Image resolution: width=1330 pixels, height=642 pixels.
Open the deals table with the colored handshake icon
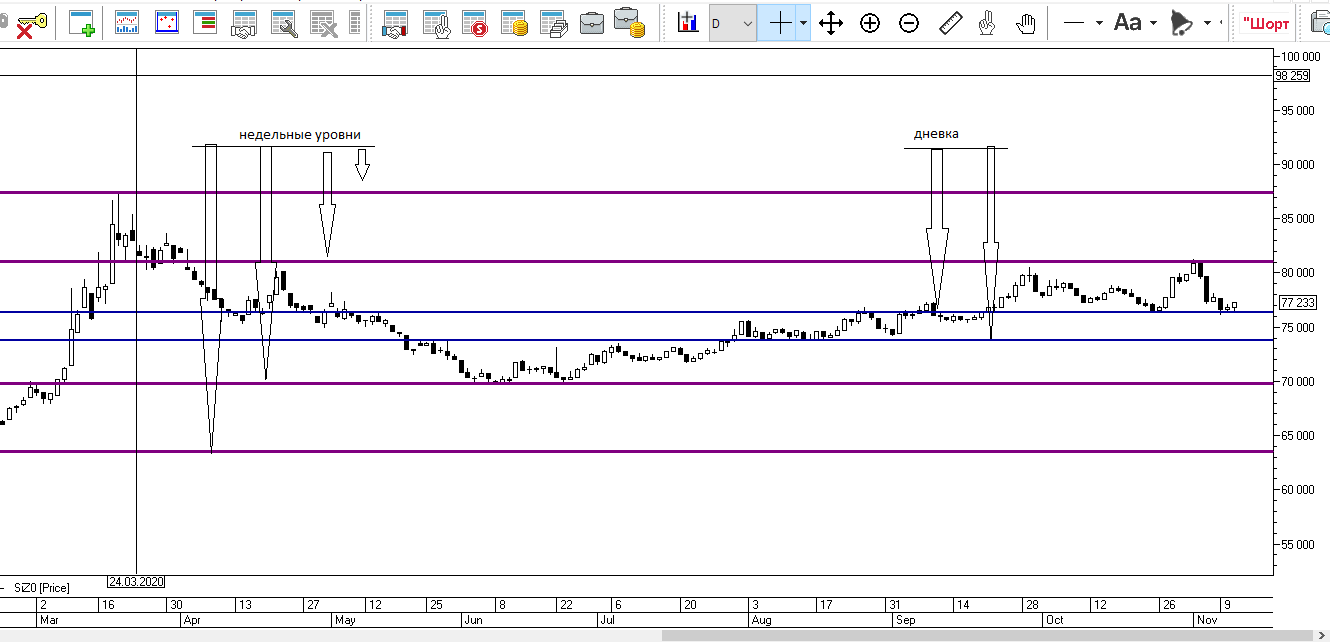pyautogui.click(x=395, y=23)
